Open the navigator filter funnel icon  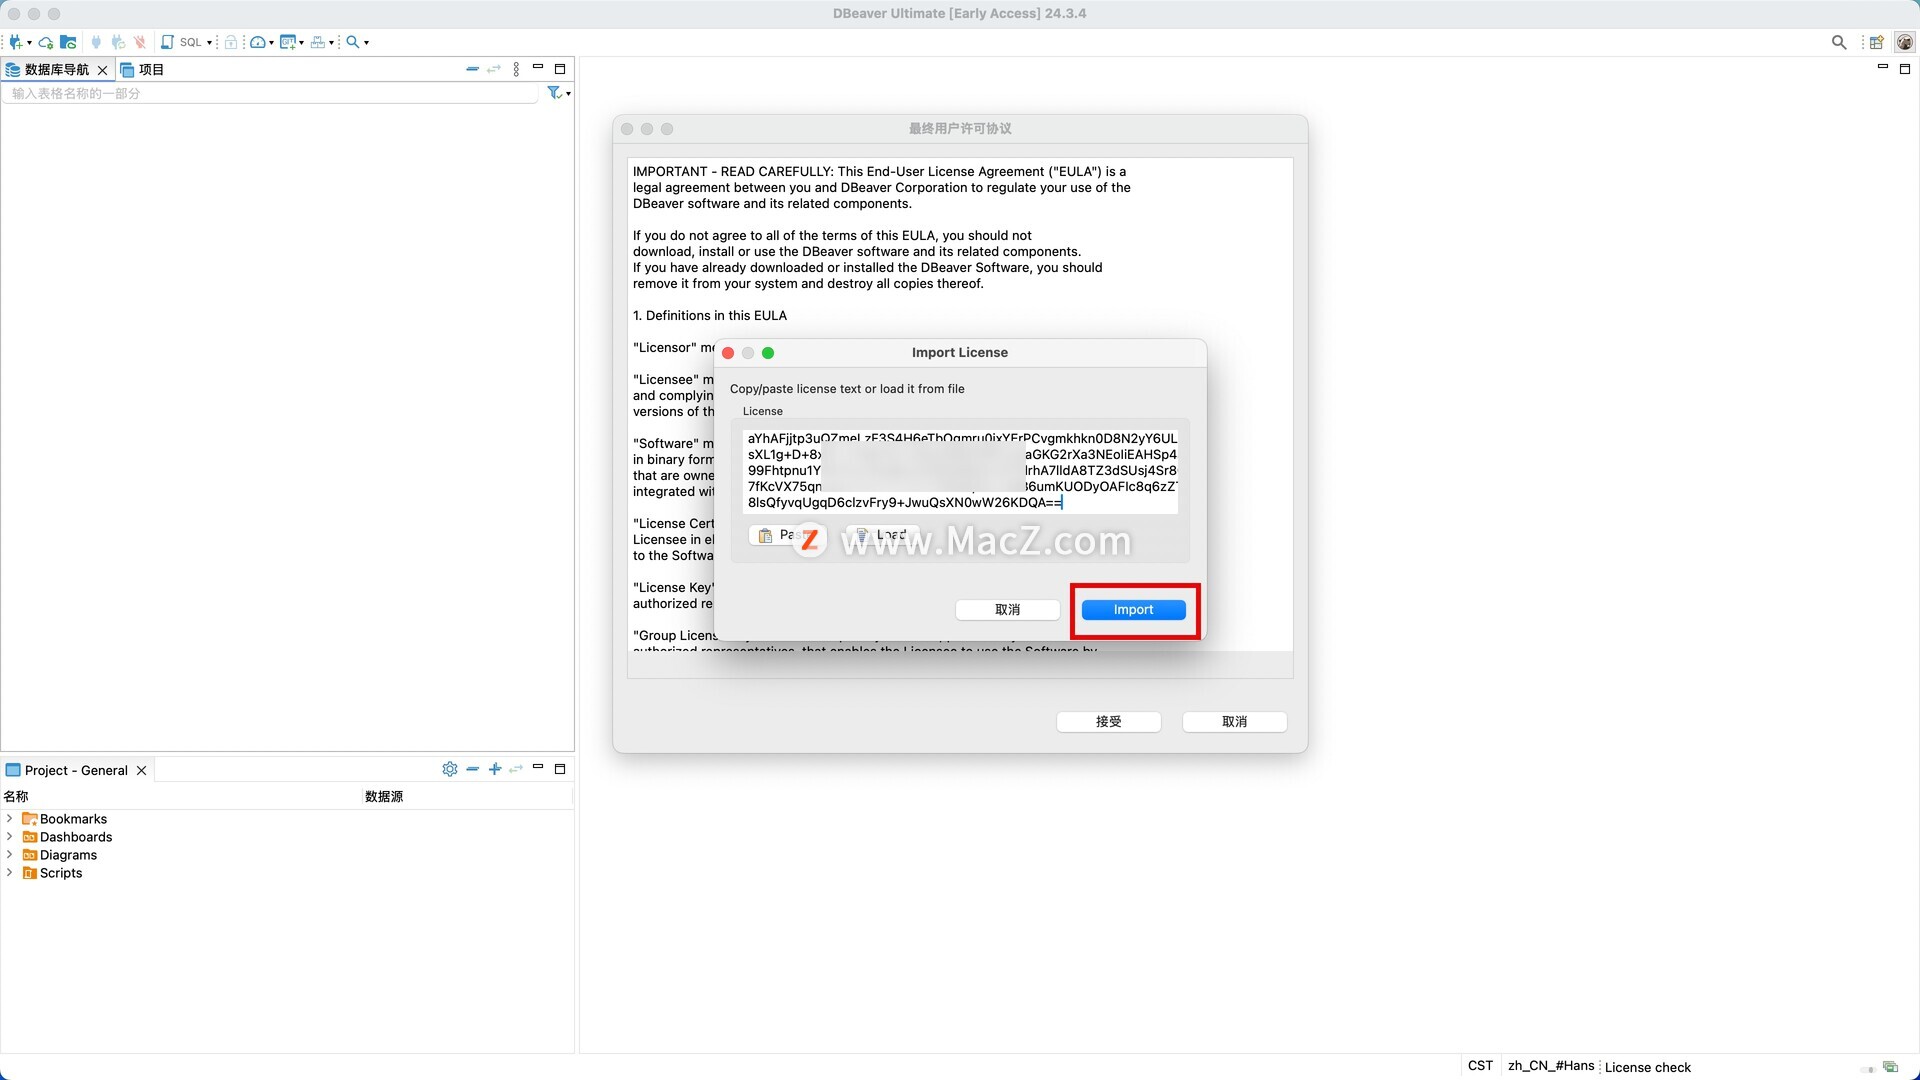coord(554,93)
